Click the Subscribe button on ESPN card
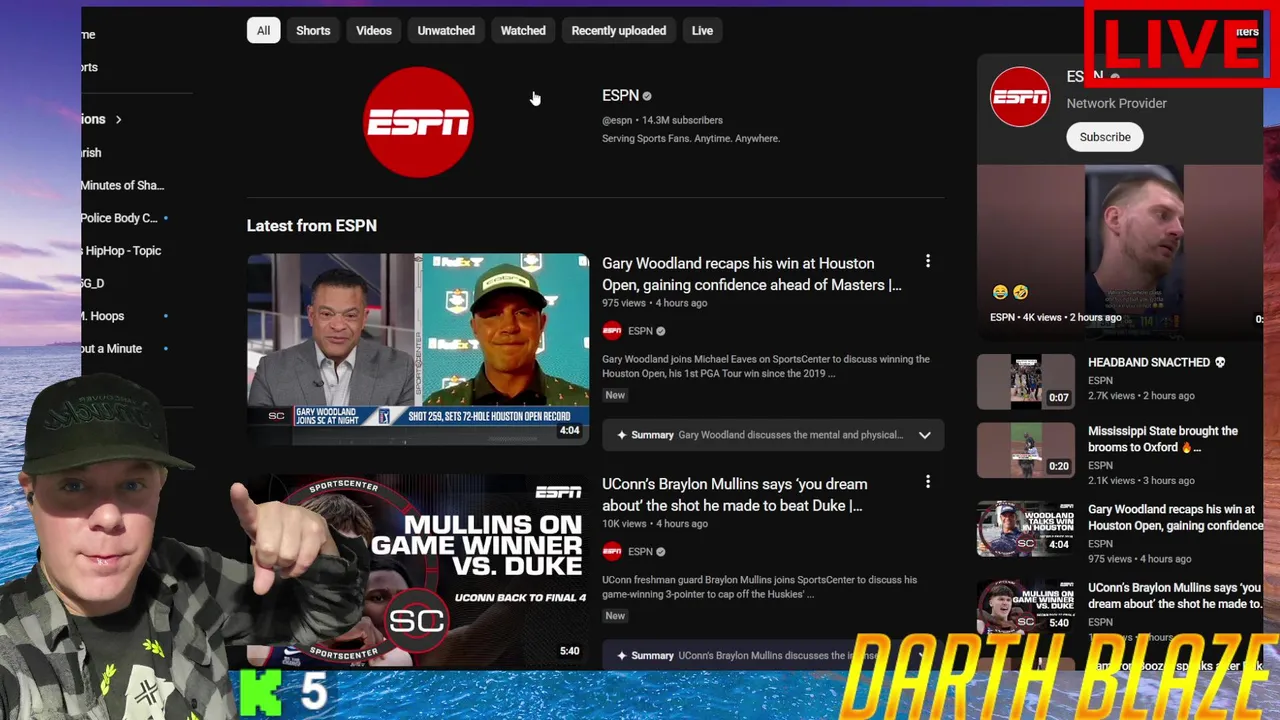This screenshot has height=720, width=1280. point(1105,137)
